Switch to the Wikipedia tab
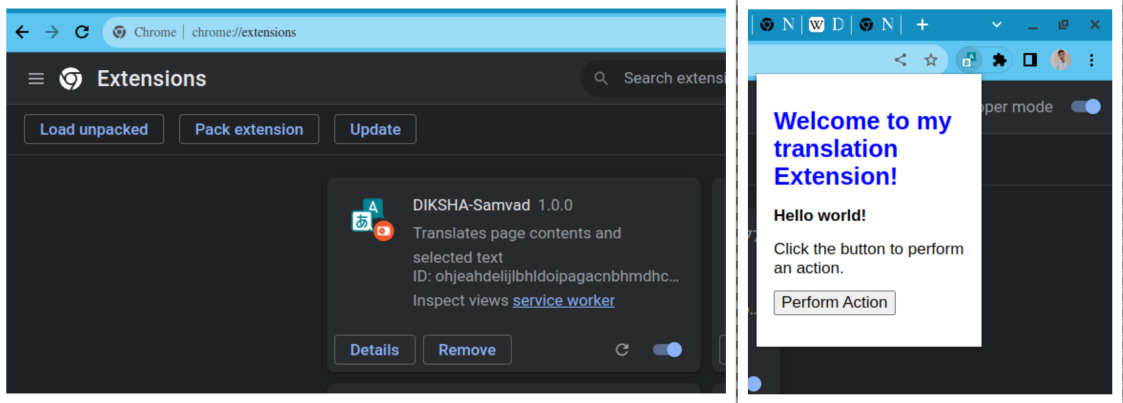The image size is (1123, 403). click(817, 24)
